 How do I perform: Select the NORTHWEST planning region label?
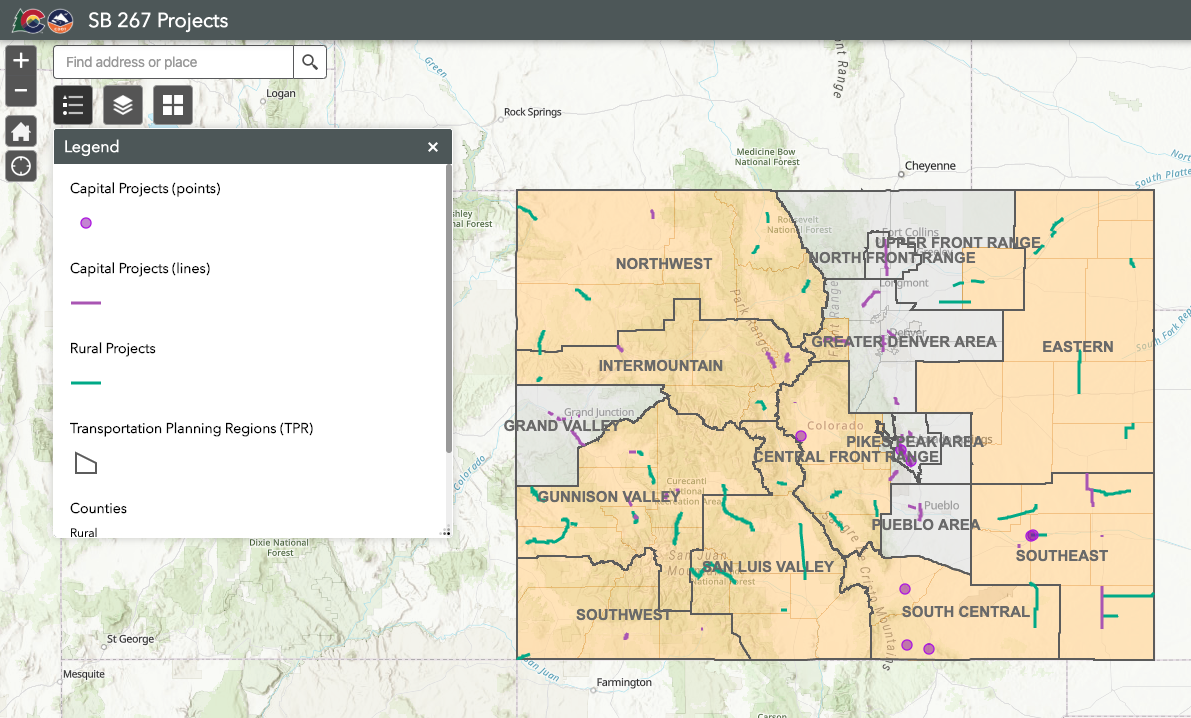click(664, 264)
